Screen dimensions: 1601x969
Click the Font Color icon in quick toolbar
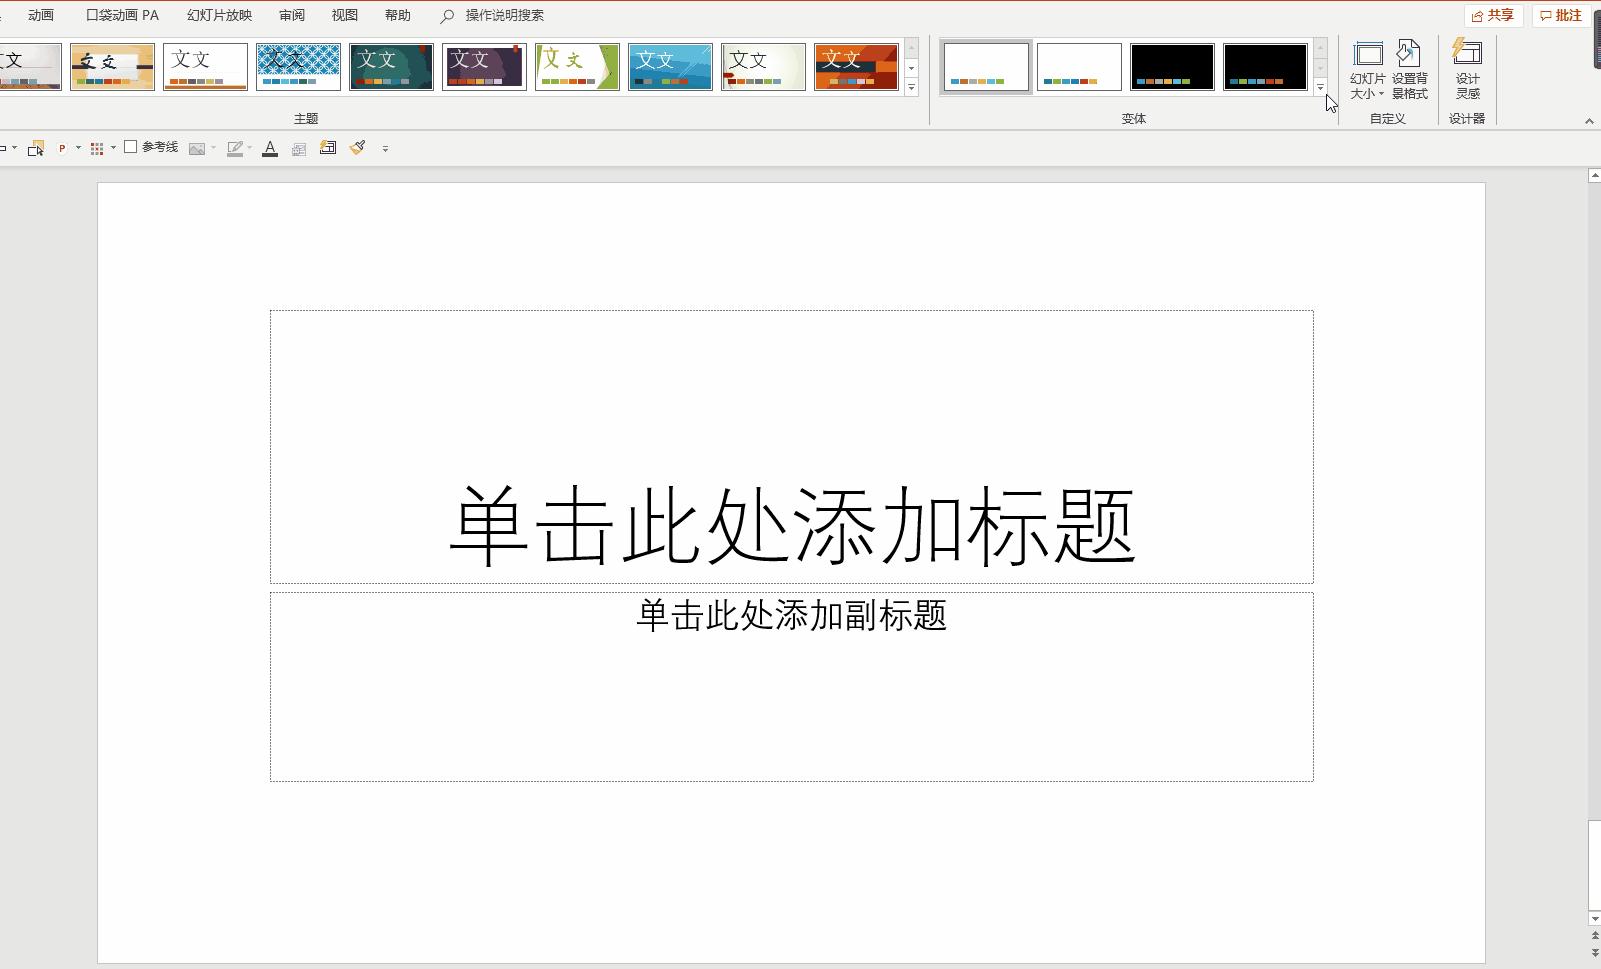point(270,147)
